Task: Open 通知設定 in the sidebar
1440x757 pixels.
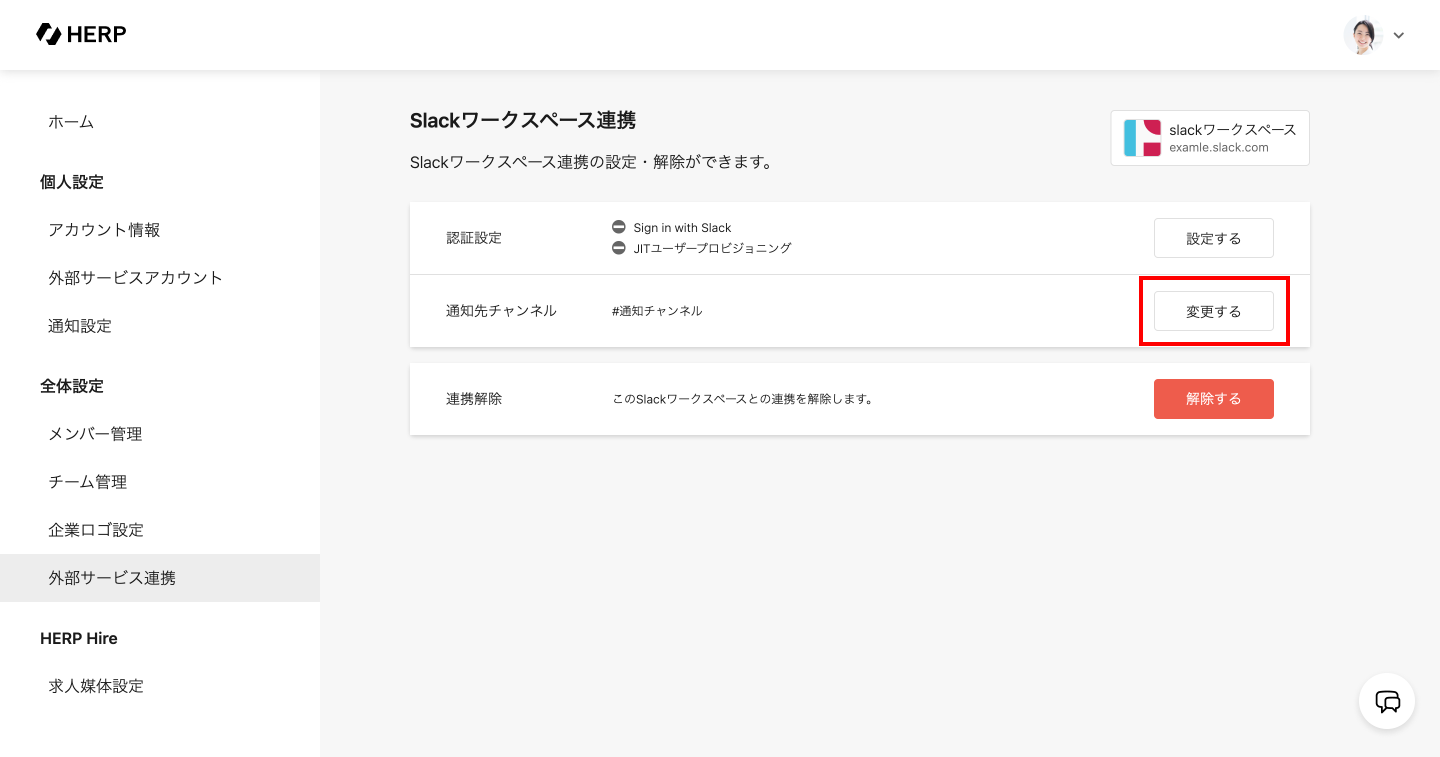Action: (x=80, y=326)
